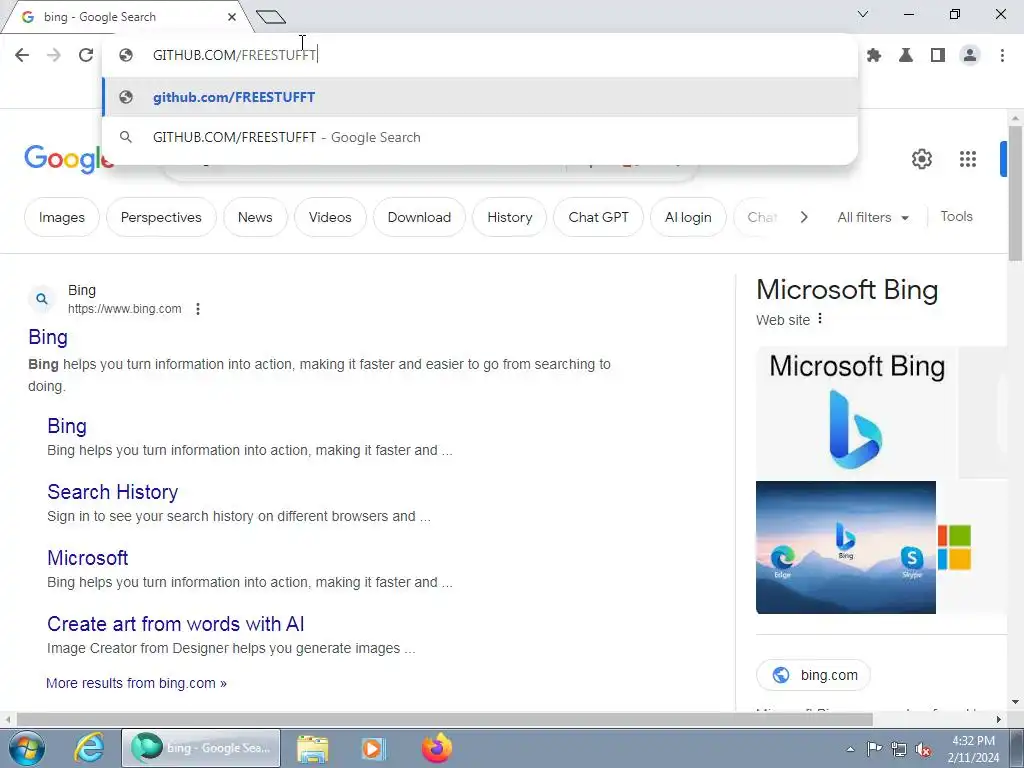Click the Chrome Labs flask icon

pos(906,56)
